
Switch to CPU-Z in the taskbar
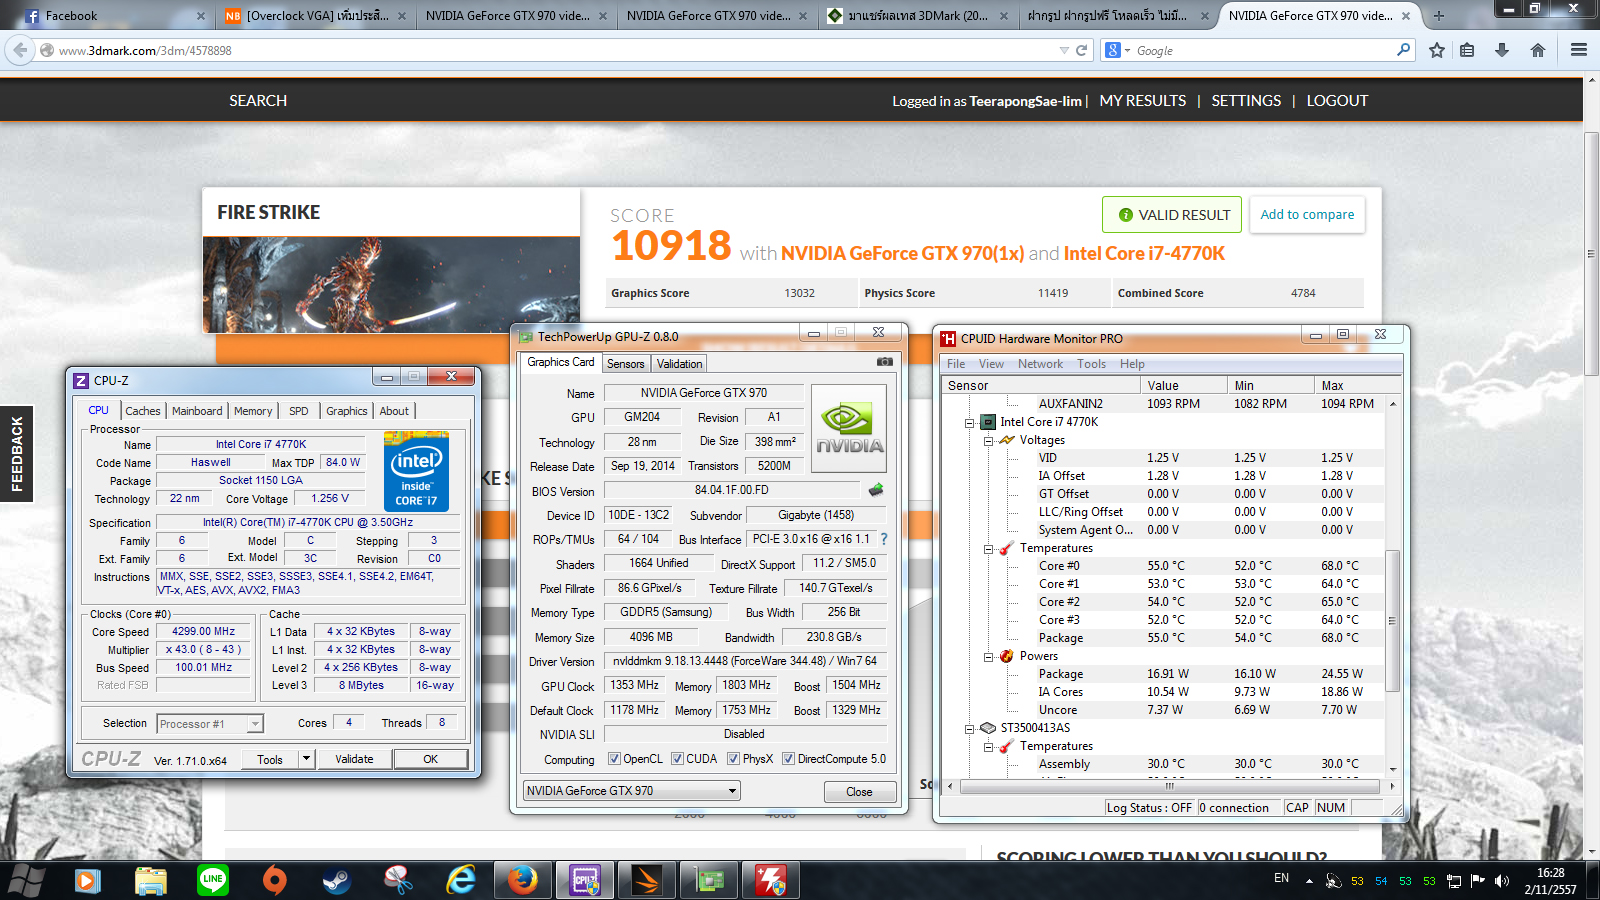click(x=584, y=881)
